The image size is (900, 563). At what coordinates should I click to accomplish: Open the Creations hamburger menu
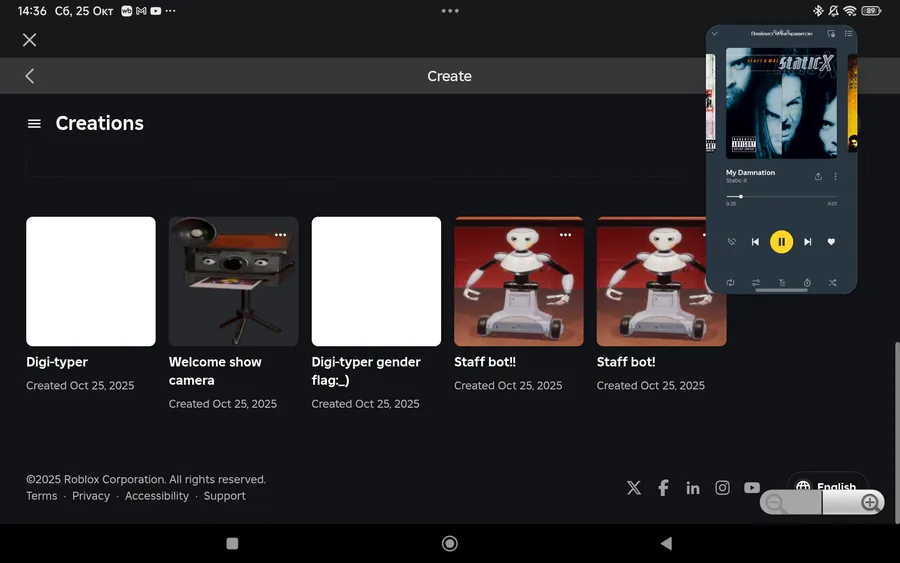pyautogui.click(x=34, y=123)
